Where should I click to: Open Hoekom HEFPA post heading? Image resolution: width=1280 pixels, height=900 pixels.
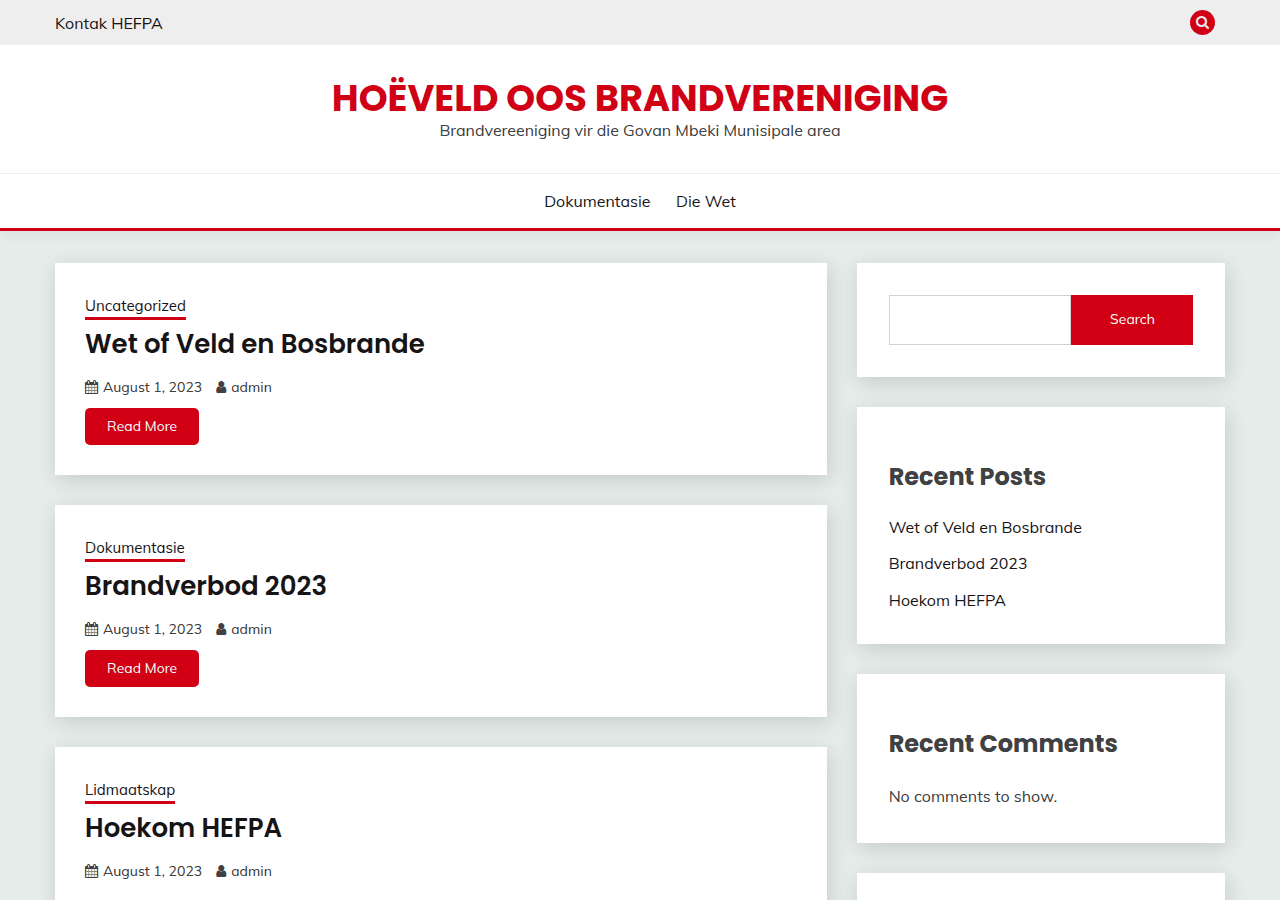183,827
